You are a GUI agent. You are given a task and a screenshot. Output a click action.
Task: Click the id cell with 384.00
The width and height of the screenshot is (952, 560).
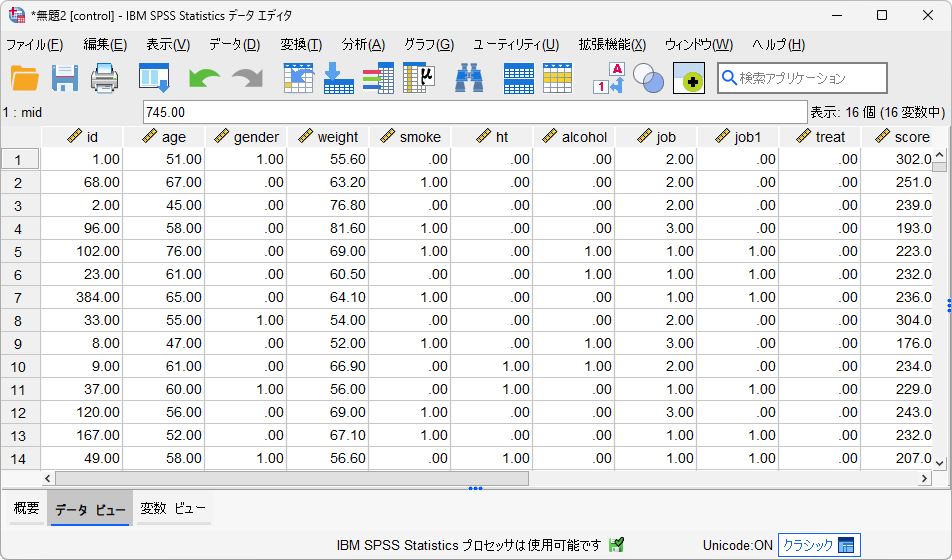tap(82, 297)
